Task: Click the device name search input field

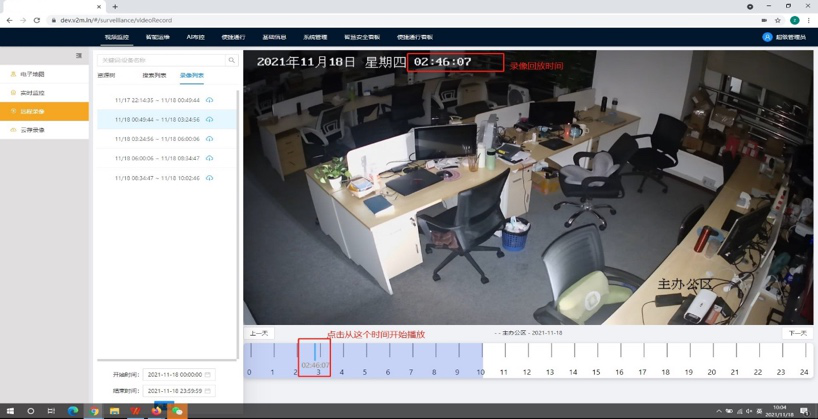Action: click(160, 60)
